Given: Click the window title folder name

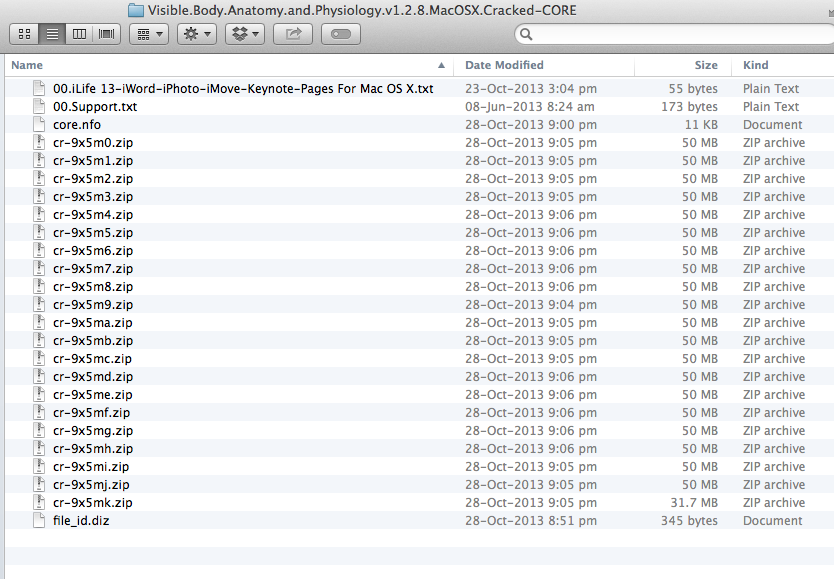Looking at the screenshot, I should click(362, 10).
